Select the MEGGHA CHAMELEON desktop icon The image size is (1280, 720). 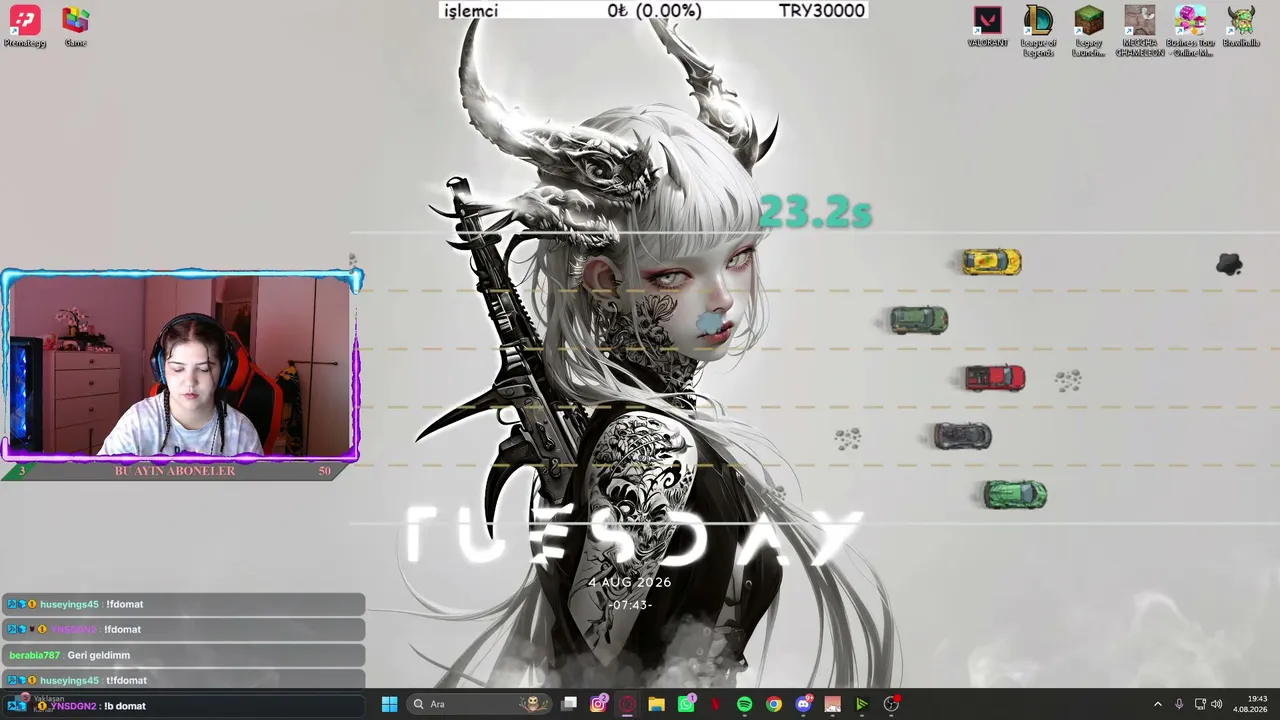click(x=1140, y=31)
